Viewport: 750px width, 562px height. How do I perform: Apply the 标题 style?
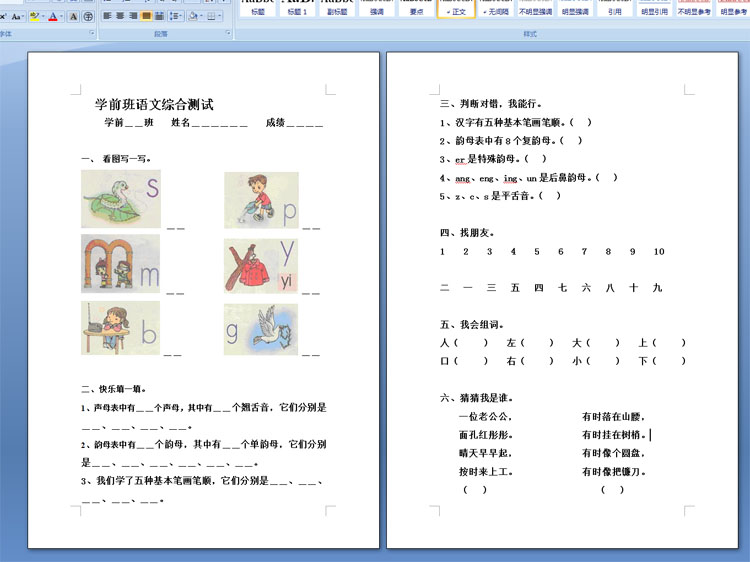click(x=258, y=9)
